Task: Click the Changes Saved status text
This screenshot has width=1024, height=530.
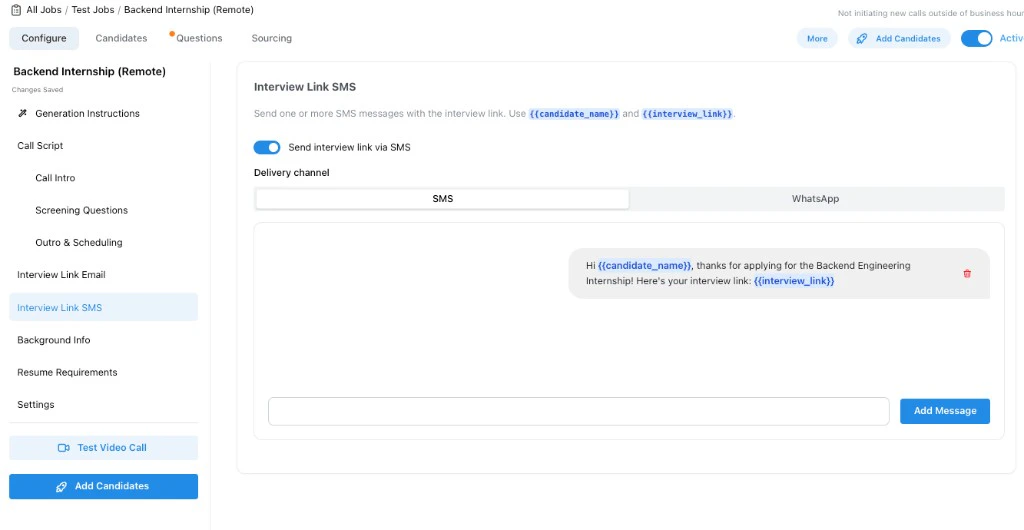Action: pos(37,89)
